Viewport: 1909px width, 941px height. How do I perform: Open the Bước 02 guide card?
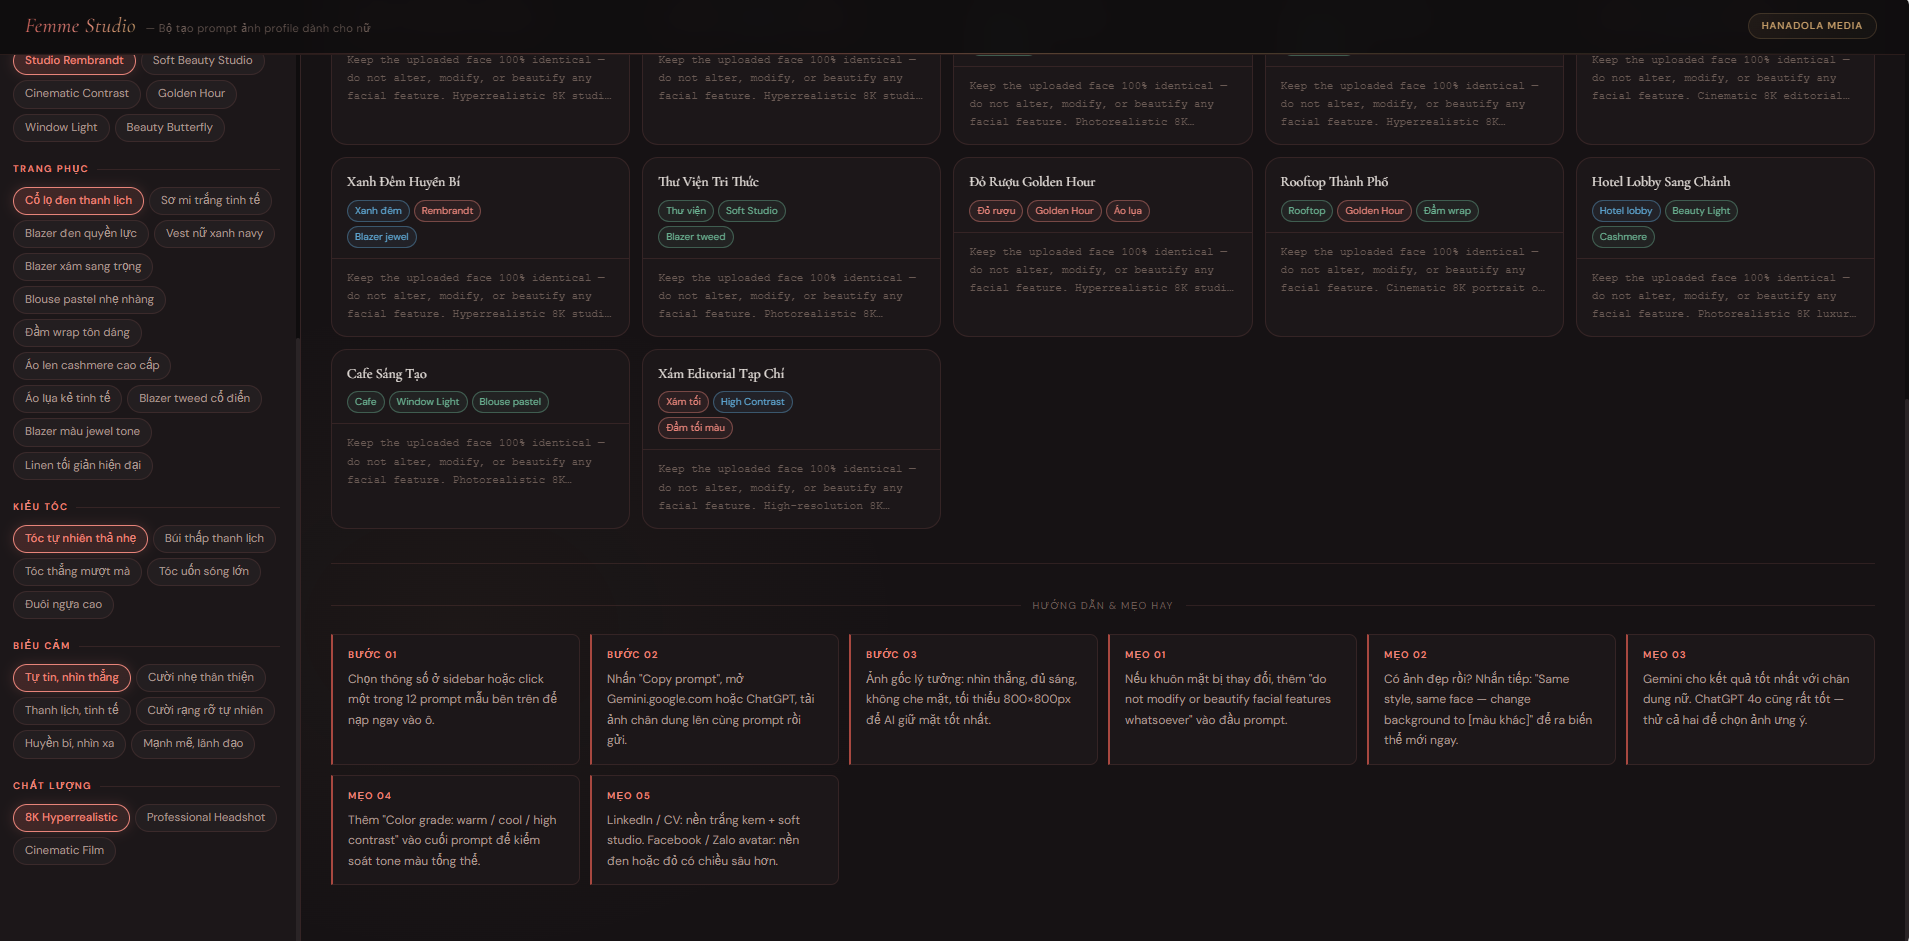coord(714,700)
